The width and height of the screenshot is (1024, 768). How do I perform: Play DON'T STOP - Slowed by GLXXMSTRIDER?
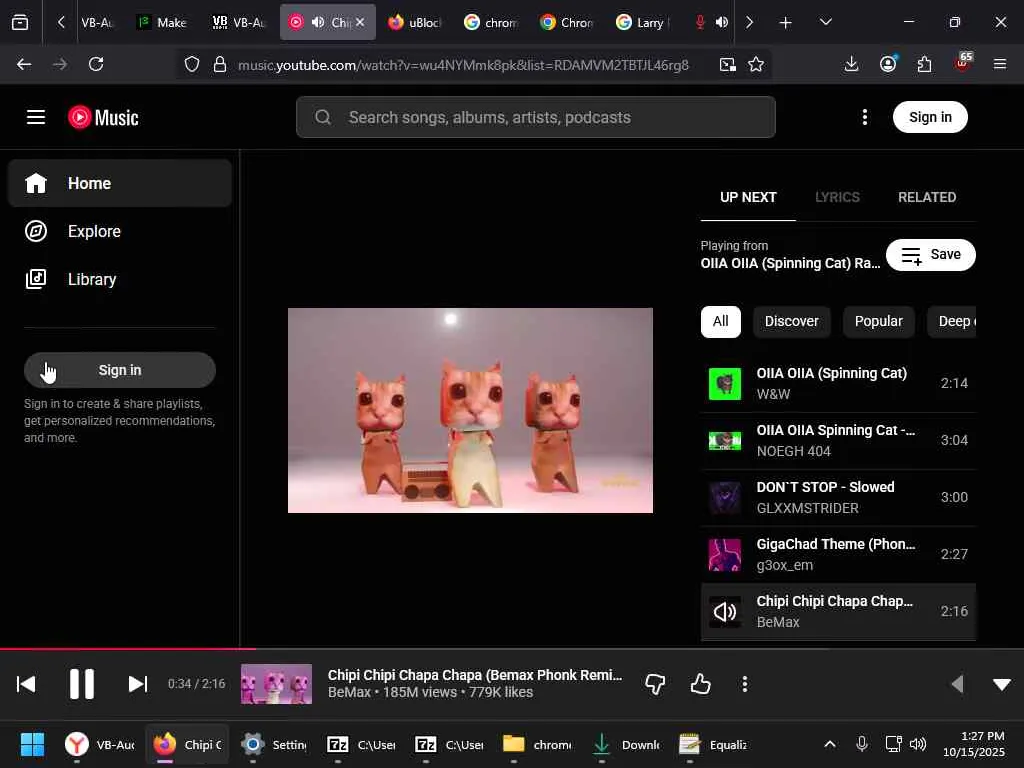(838, 498)
